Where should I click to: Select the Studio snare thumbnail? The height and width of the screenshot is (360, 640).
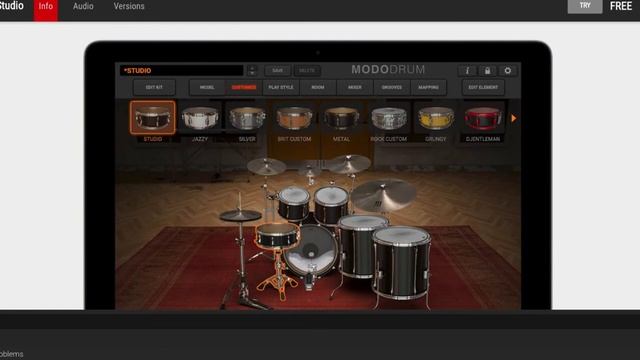tap(153, 118)
